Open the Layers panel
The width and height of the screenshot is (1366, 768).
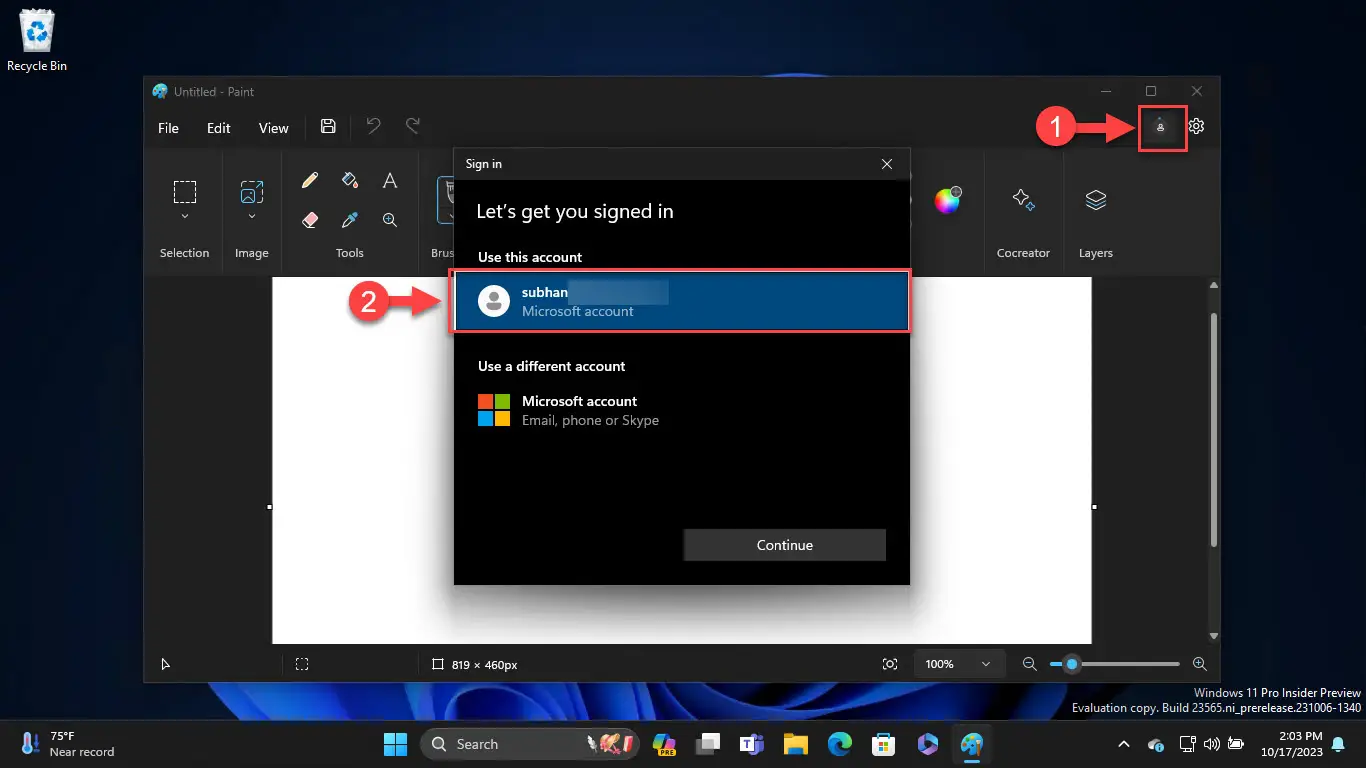coord(1095,199)
